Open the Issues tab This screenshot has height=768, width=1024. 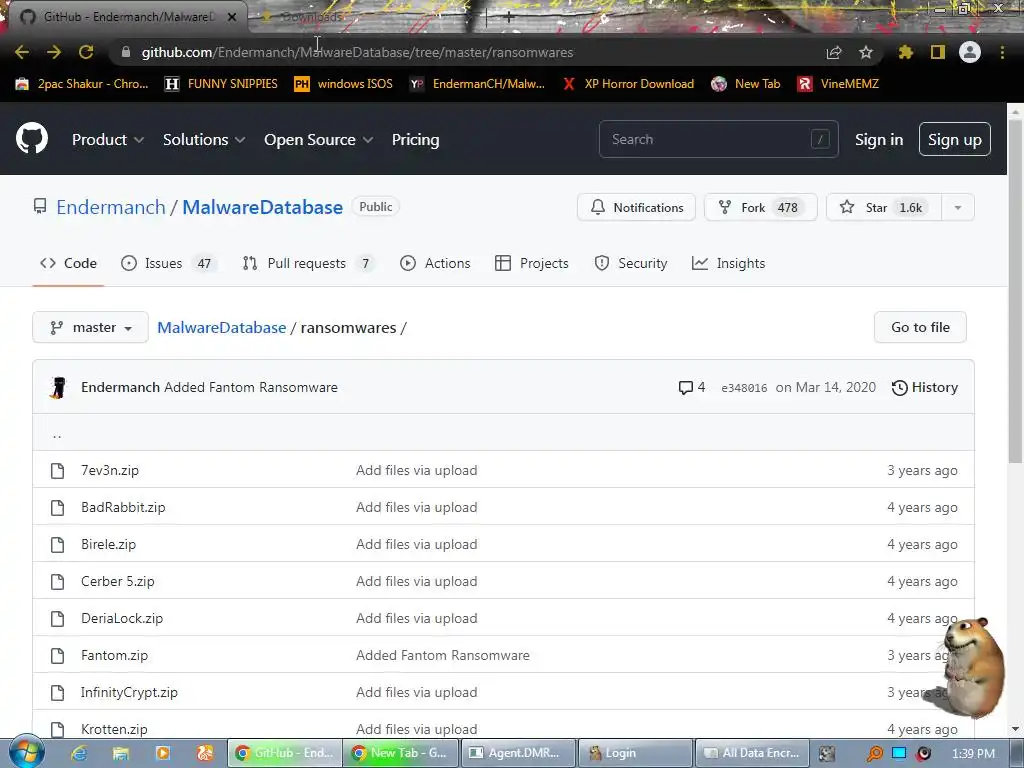[x=167, y=263]
